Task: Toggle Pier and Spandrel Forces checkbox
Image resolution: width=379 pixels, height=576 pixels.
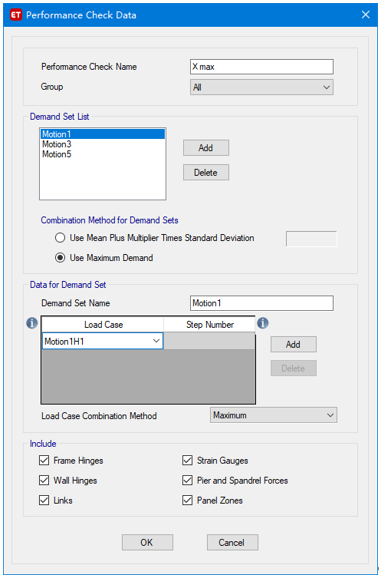Action: tap(187, 480)
